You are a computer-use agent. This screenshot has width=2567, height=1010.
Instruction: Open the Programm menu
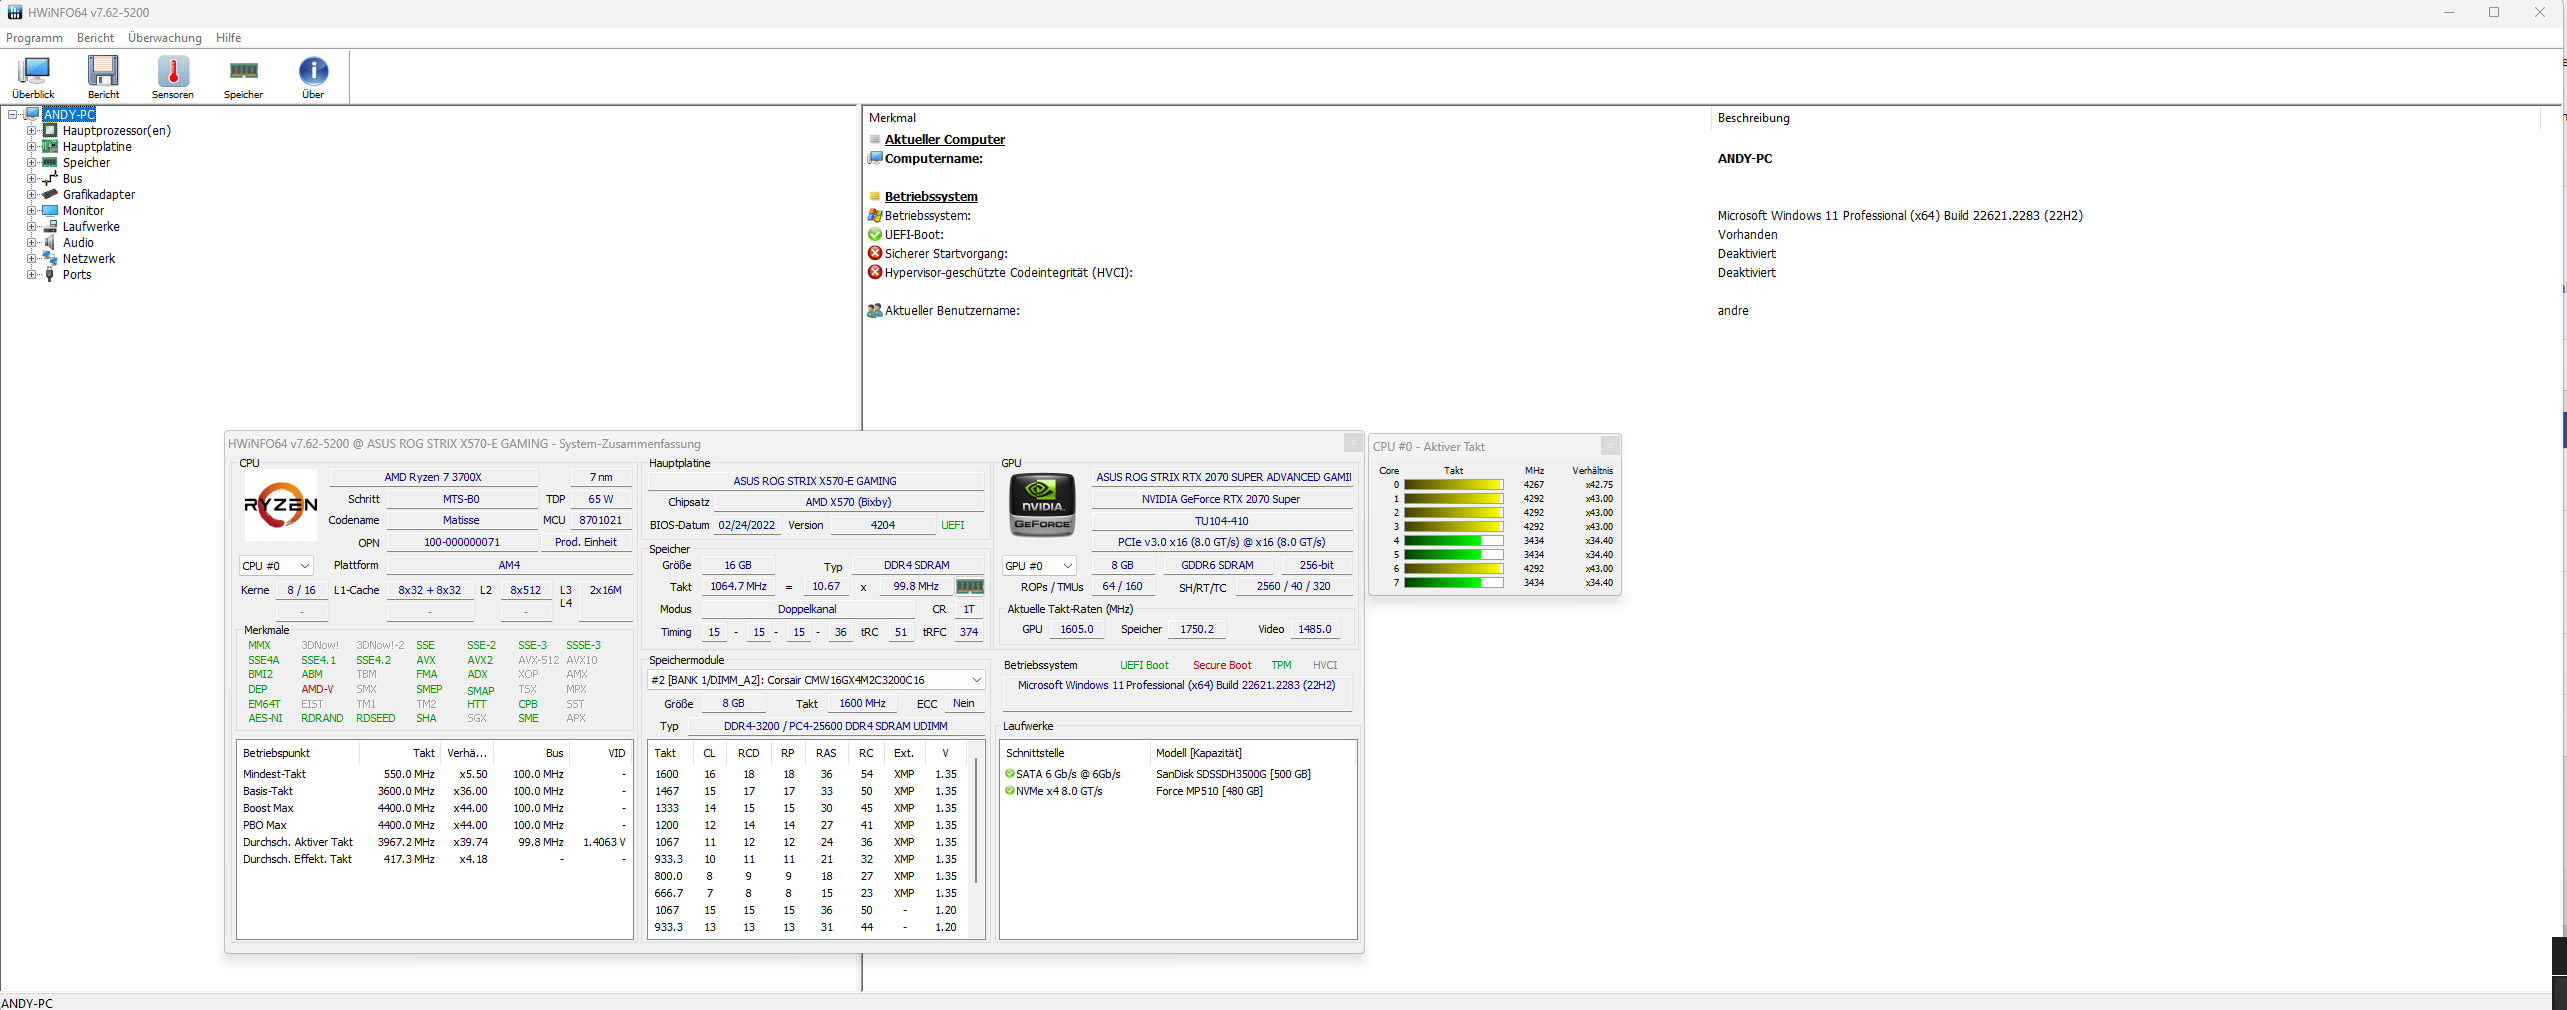coord(34,37)
